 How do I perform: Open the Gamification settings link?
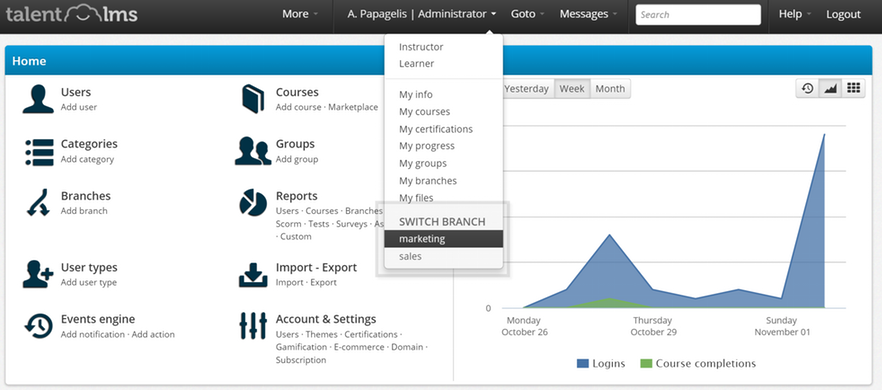[301, 347]
